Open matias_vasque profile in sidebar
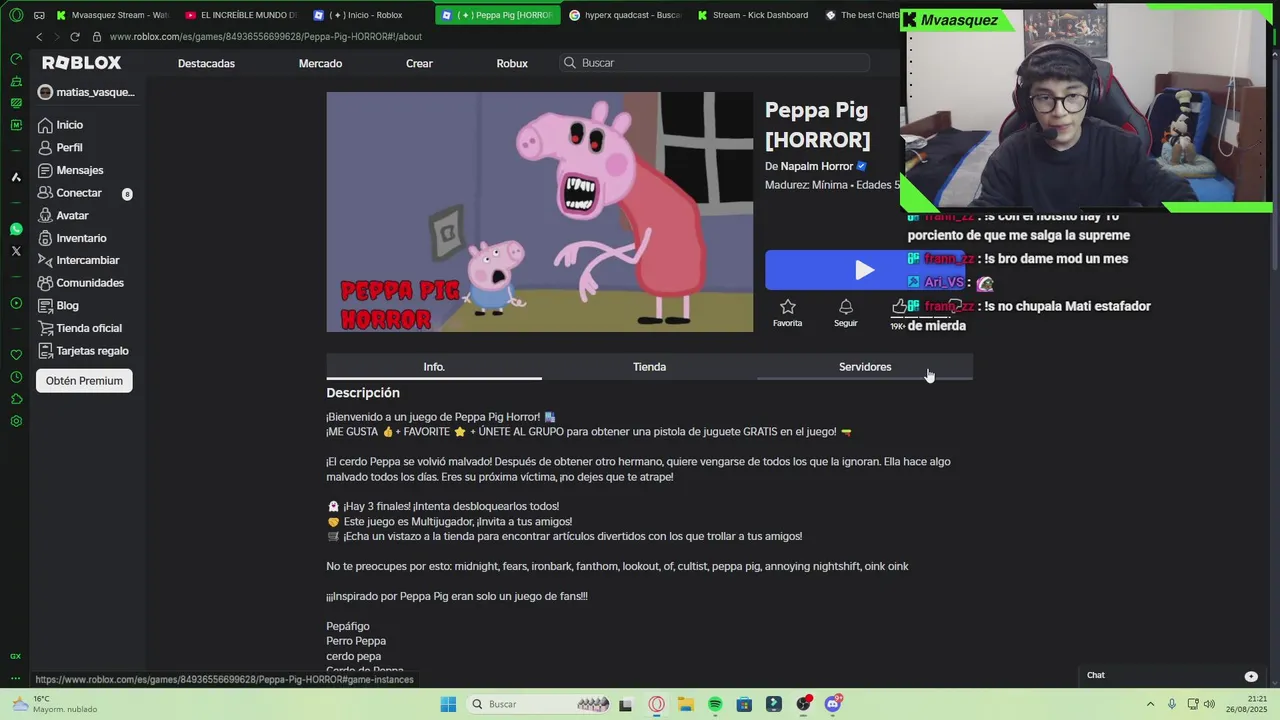Viewport: 1280px width, 720px height. pyautogui.click(x=86, y=92)
